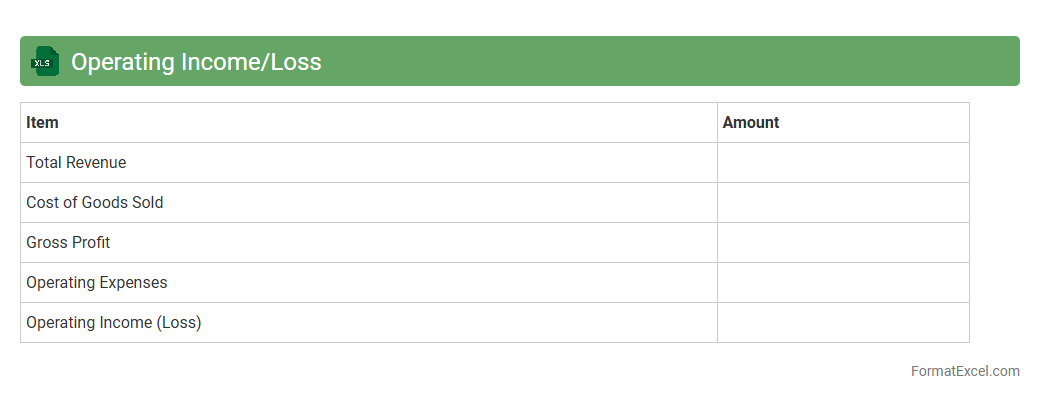Select the Item column header
The height and width of the screenshot is (400, 1040).
[43, 122]
